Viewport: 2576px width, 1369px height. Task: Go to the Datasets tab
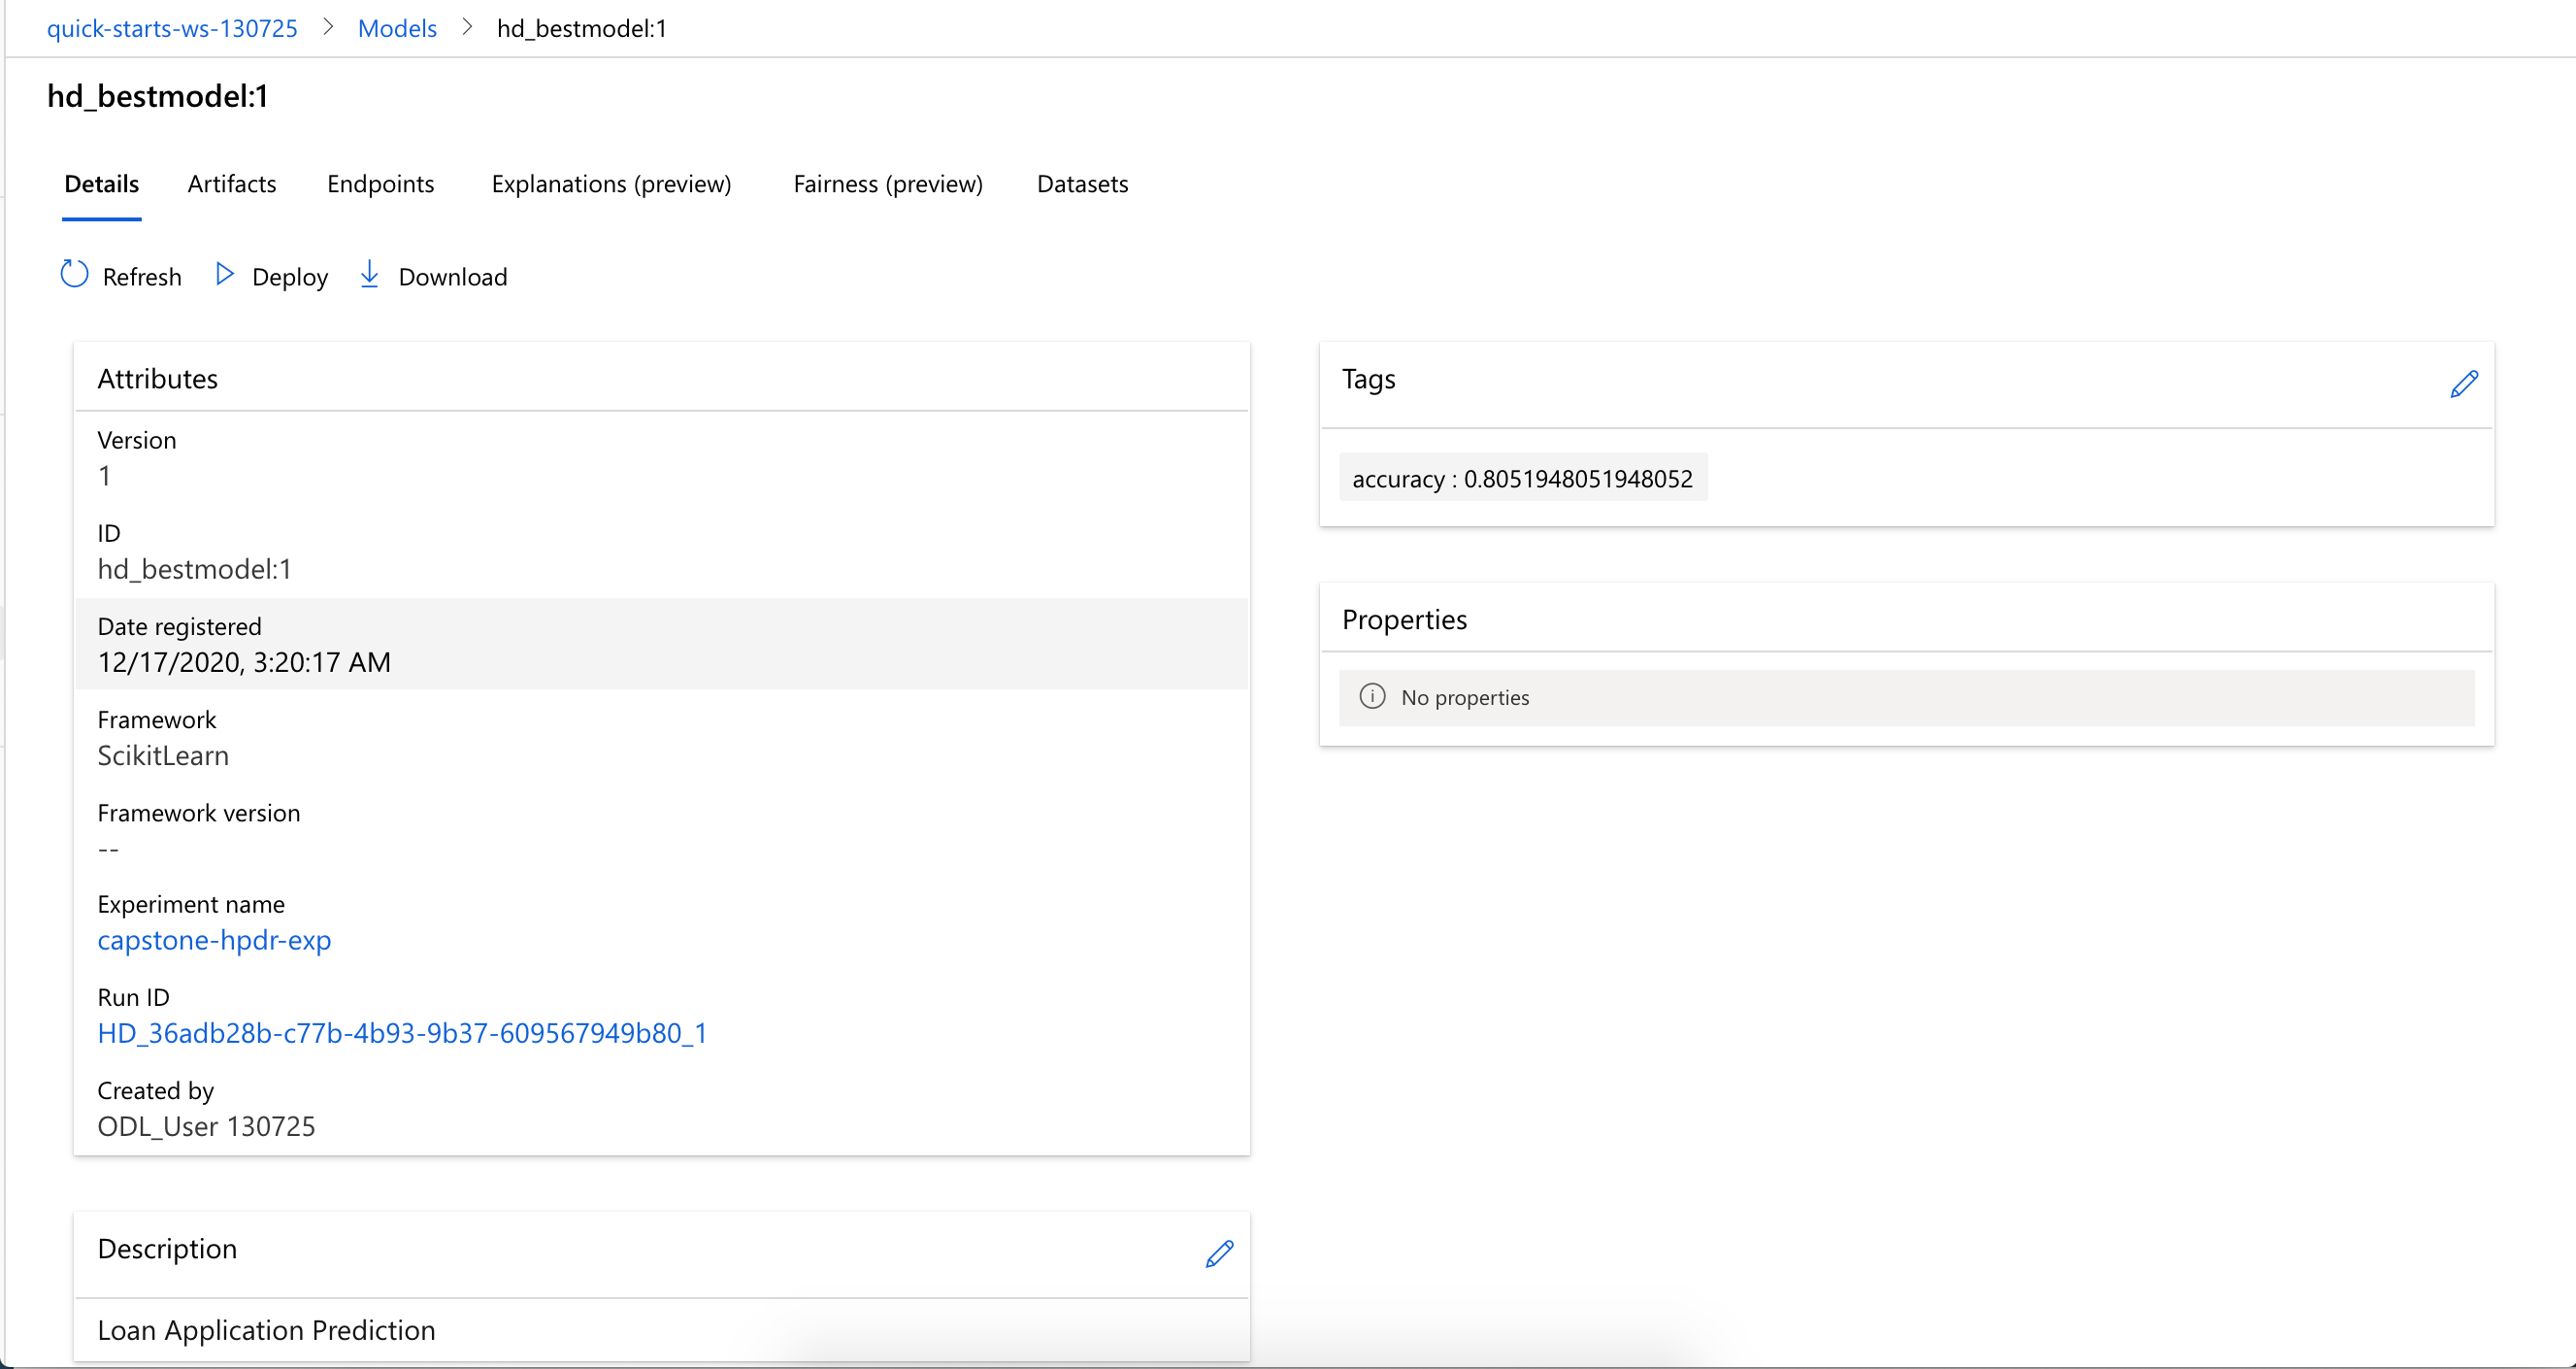(x=1082, y=184)
